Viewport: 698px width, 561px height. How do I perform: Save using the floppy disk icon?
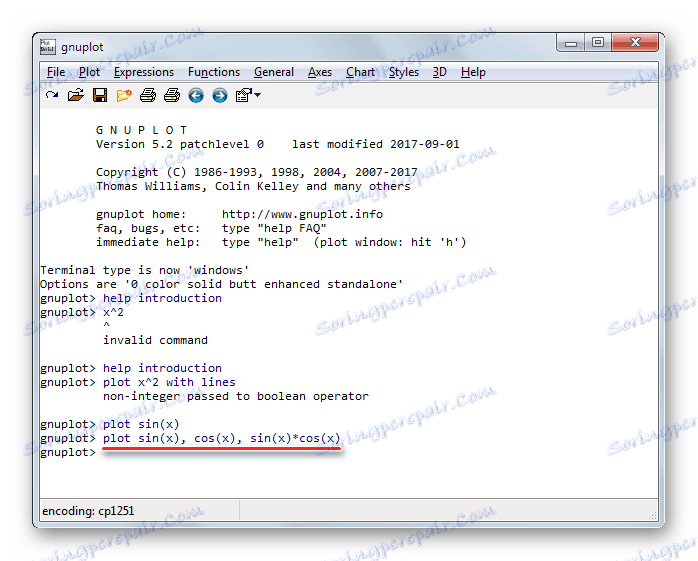[x=100, y=95]
